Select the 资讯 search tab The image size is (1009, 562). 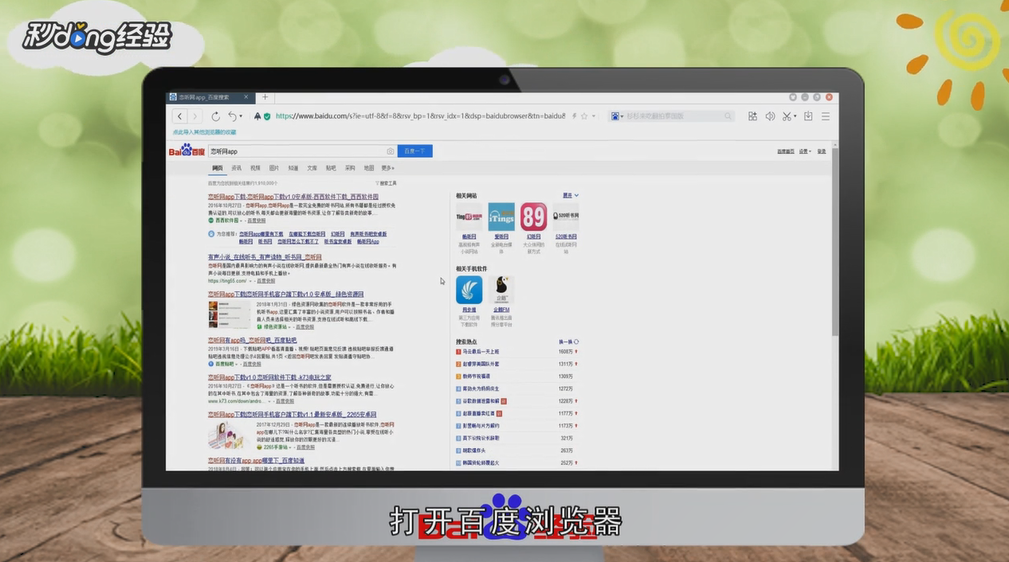click(236, 168)
